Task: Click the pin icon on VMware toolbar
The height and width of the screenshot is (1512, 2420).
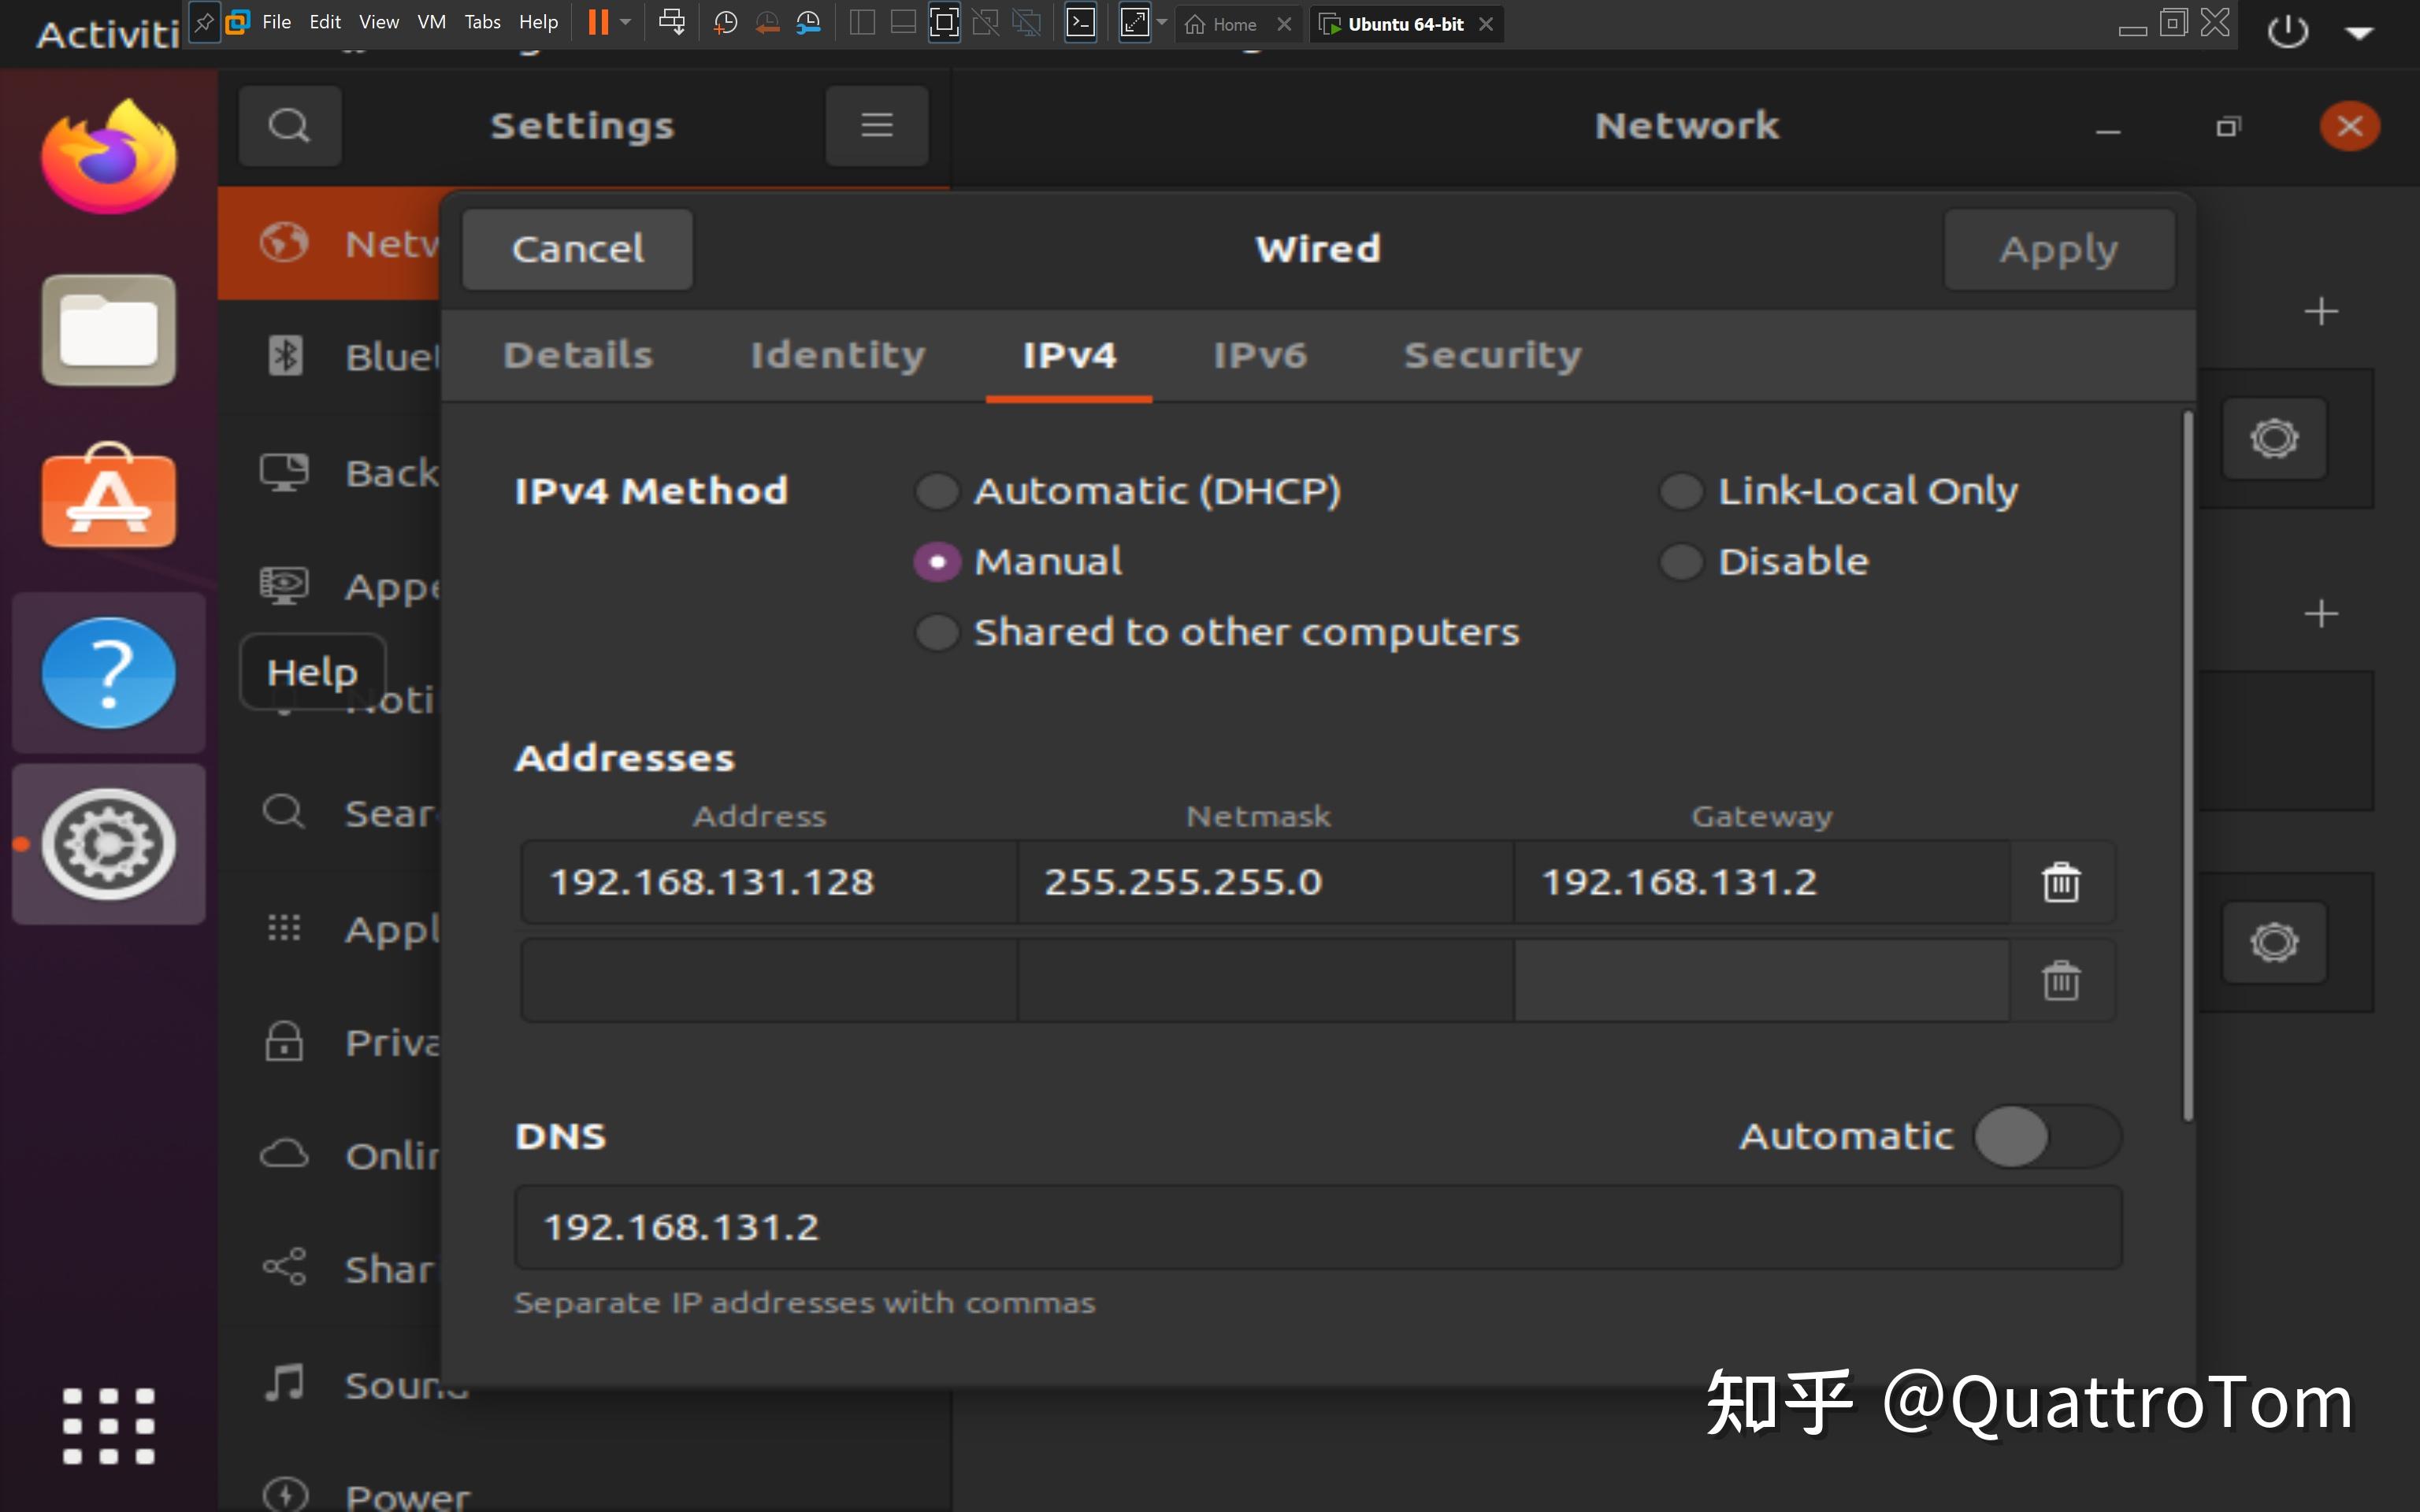Action: [204, 22]
